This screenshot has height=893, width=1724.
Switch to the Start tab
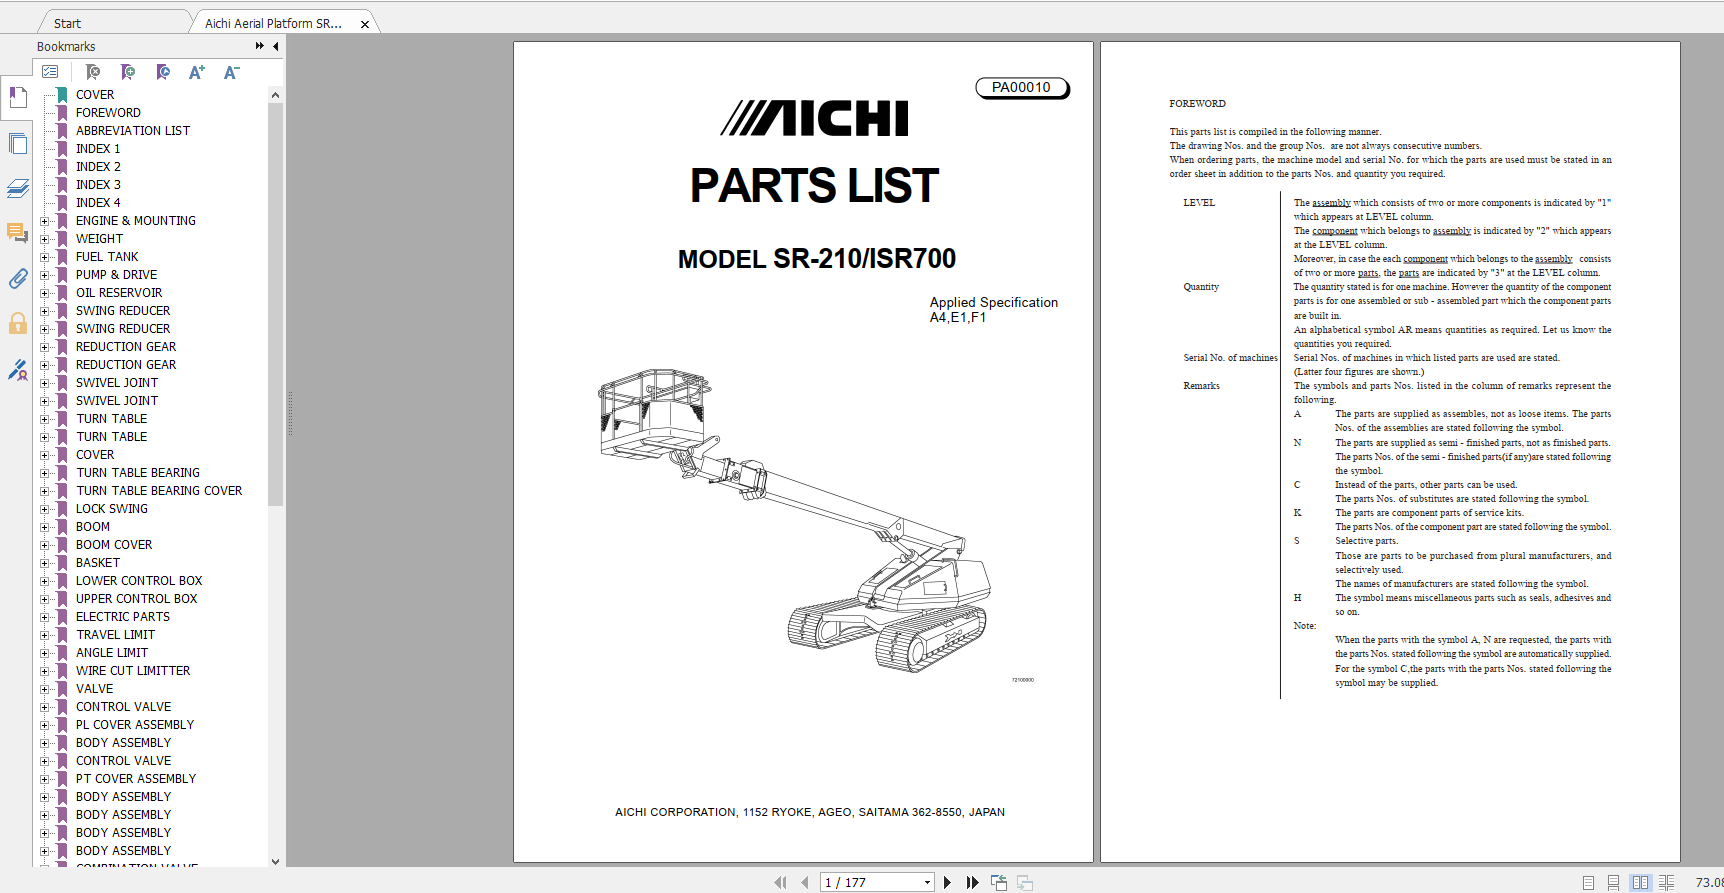(x=68, y=23)
